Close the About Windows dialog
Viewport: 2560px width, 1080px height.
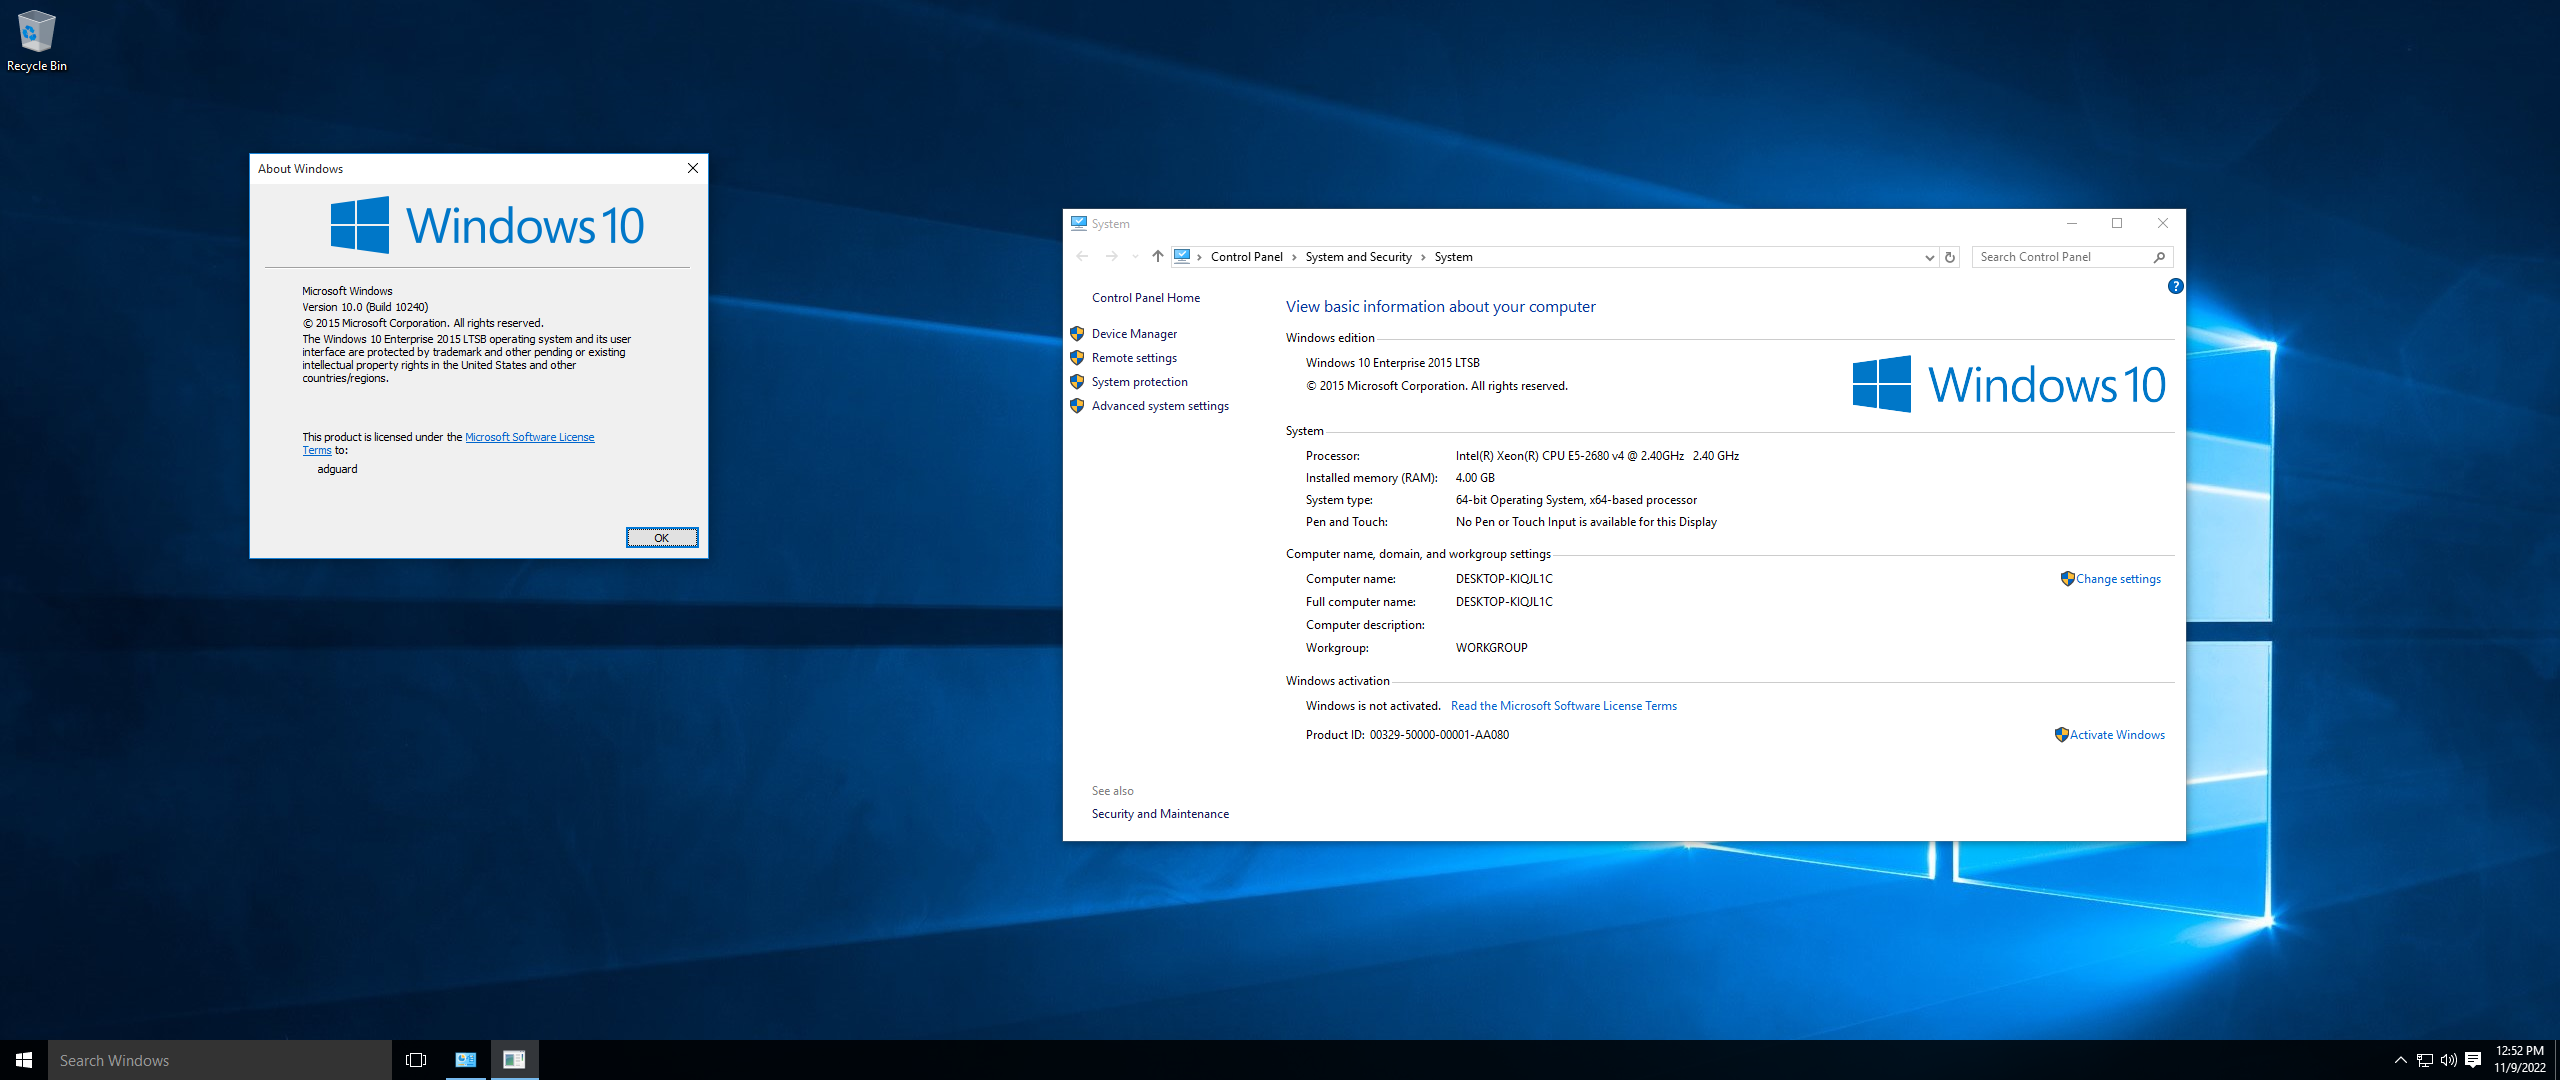(692, 168)
